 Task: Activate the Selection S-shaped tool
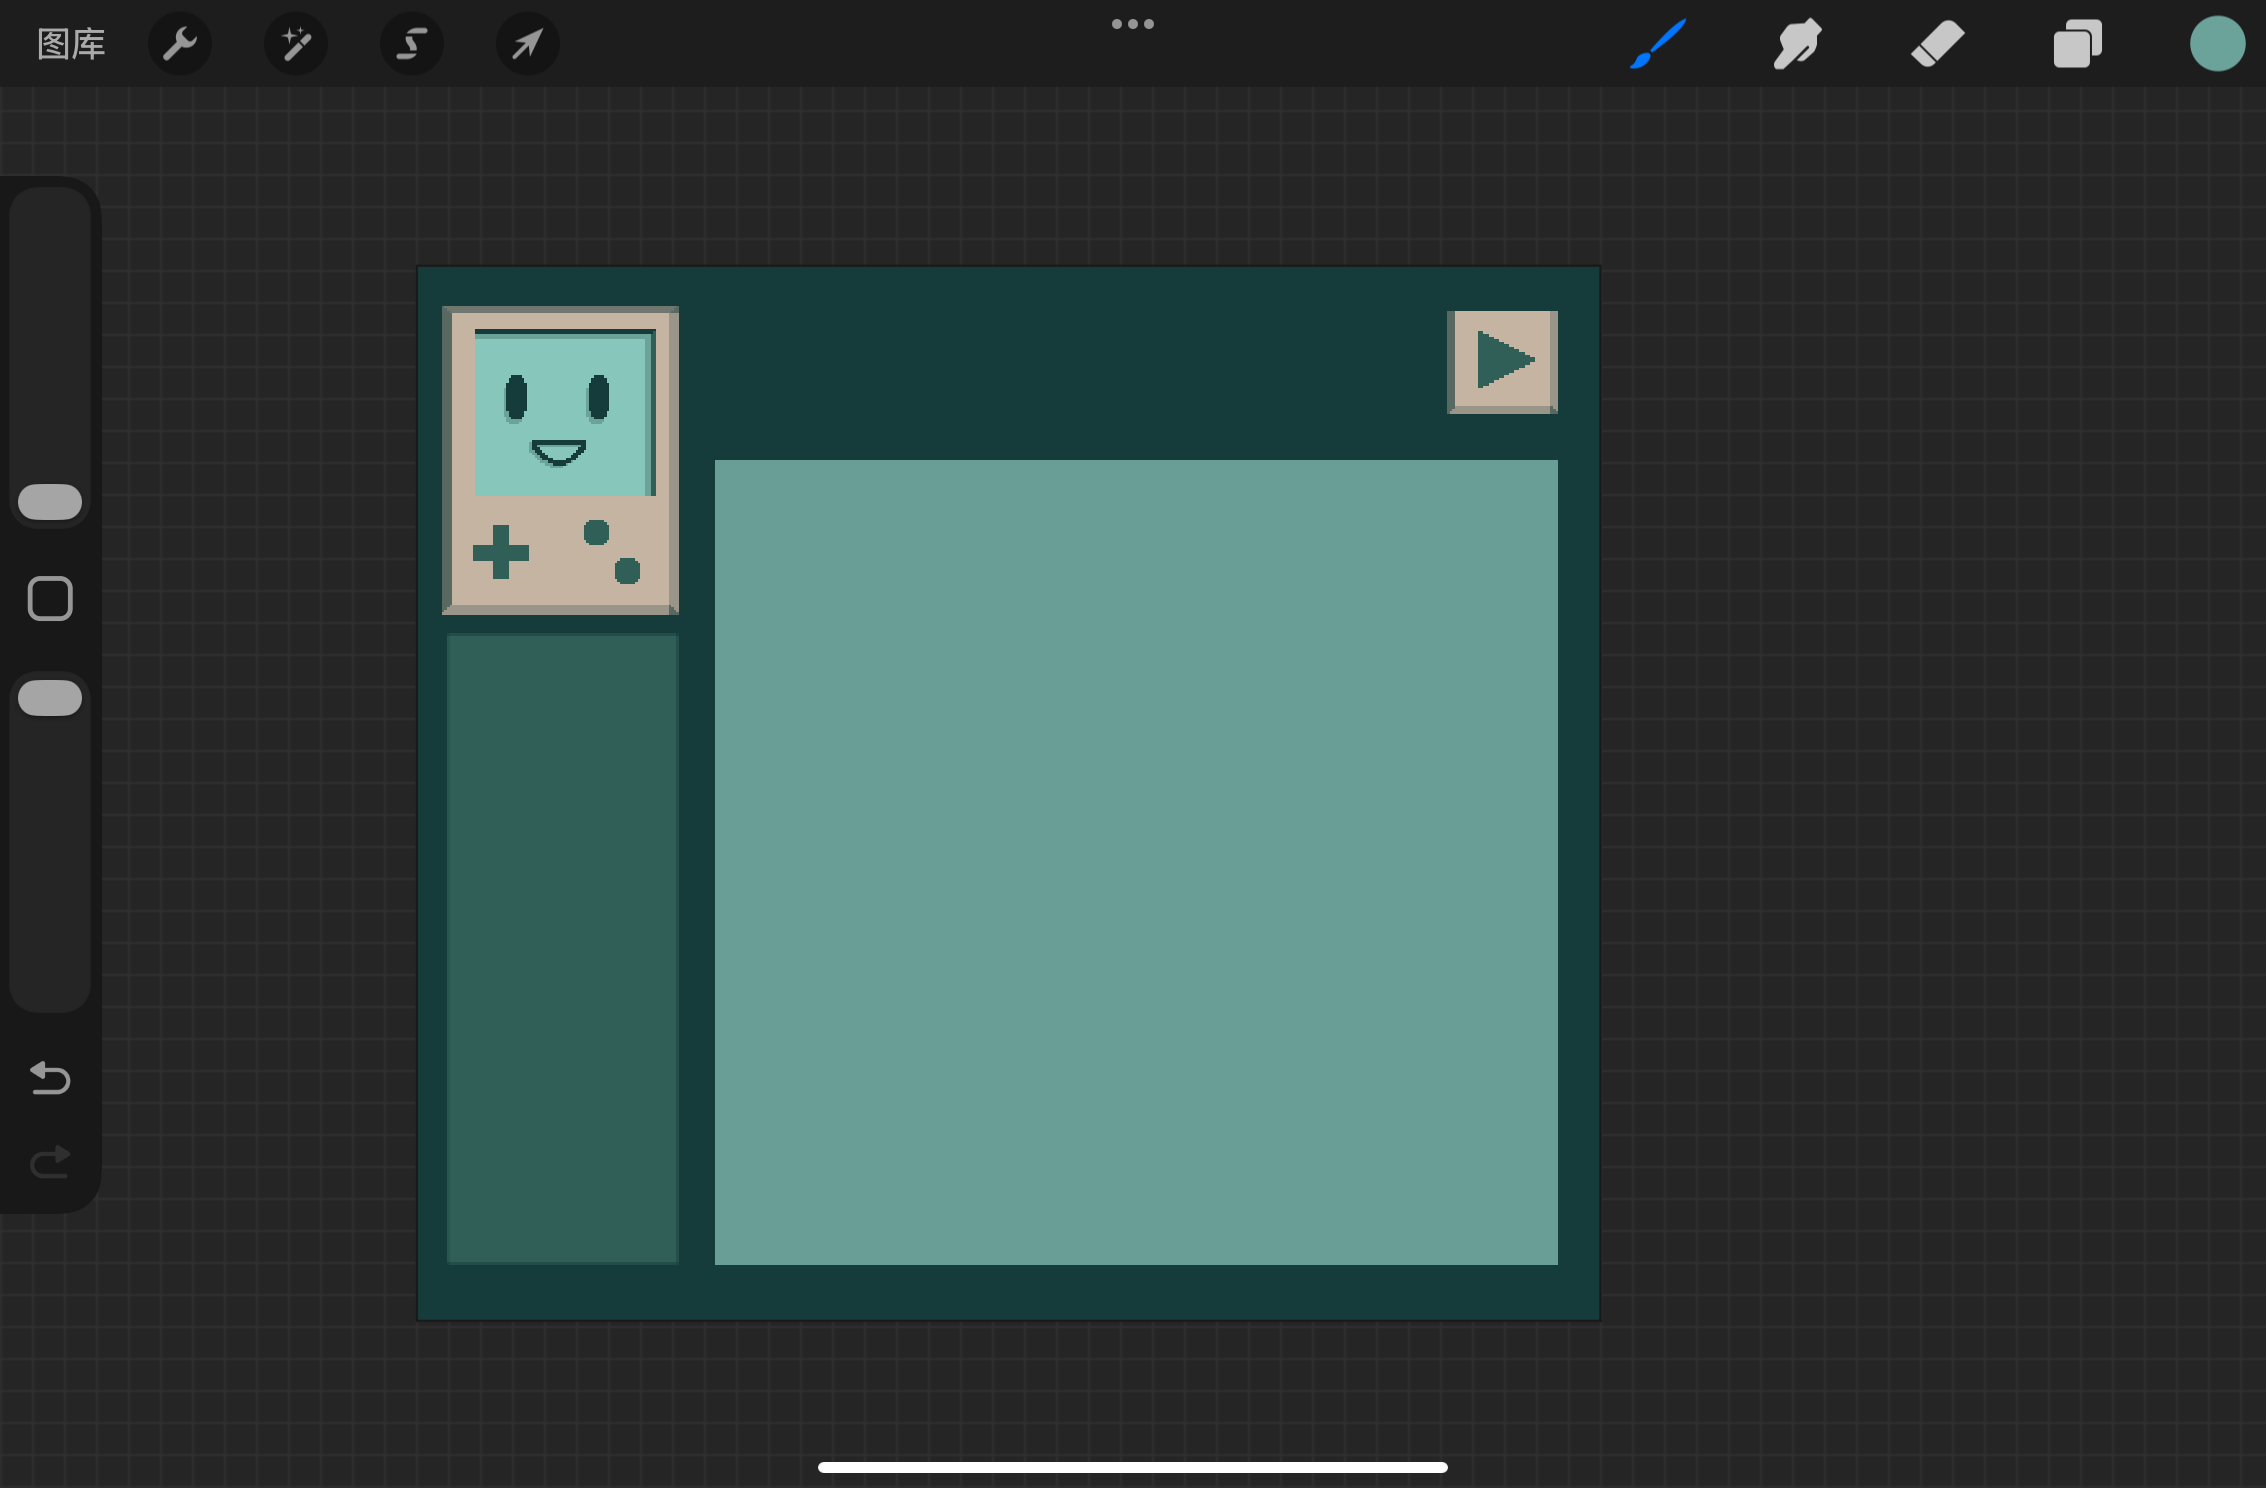pos(412,44)
